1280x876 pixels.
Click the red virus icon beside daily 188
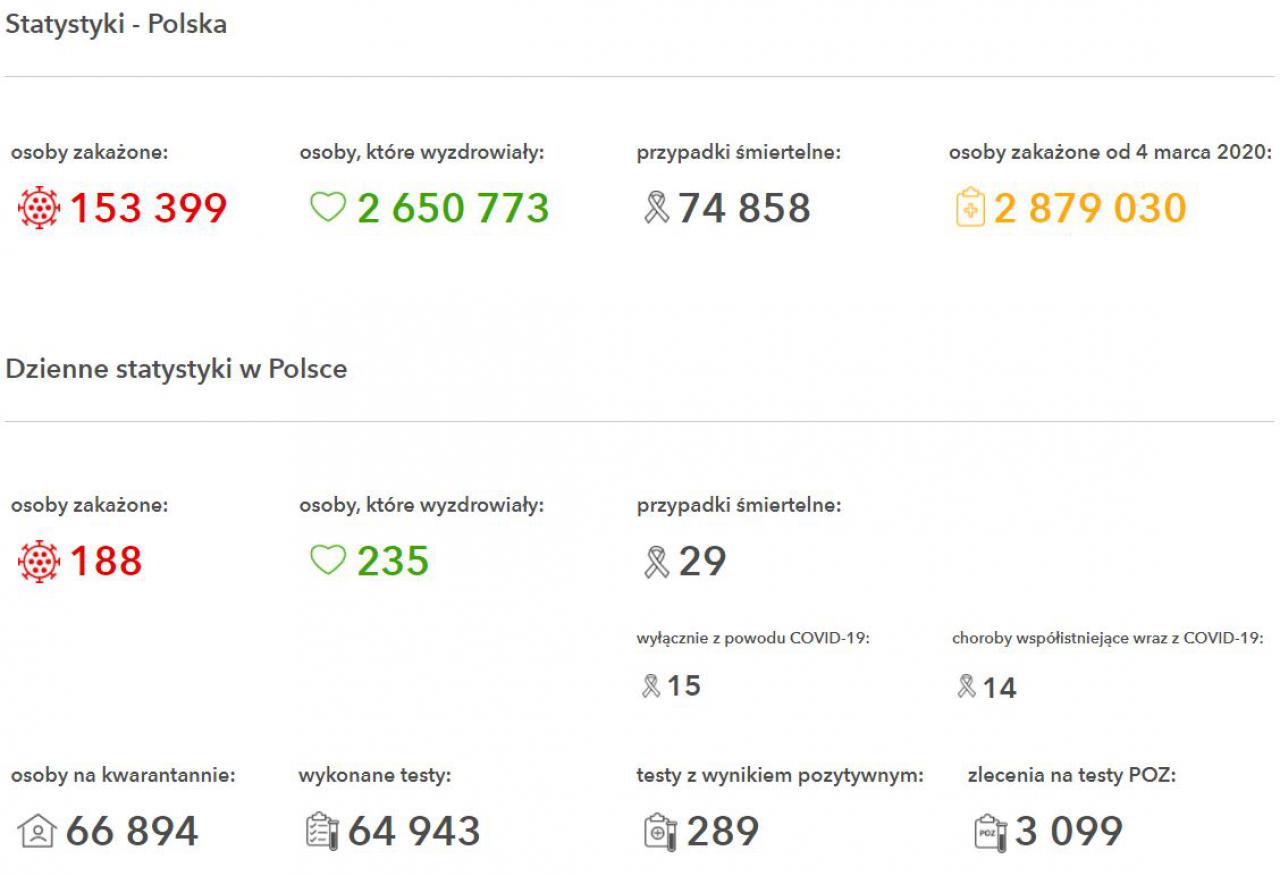click(39, 561)
